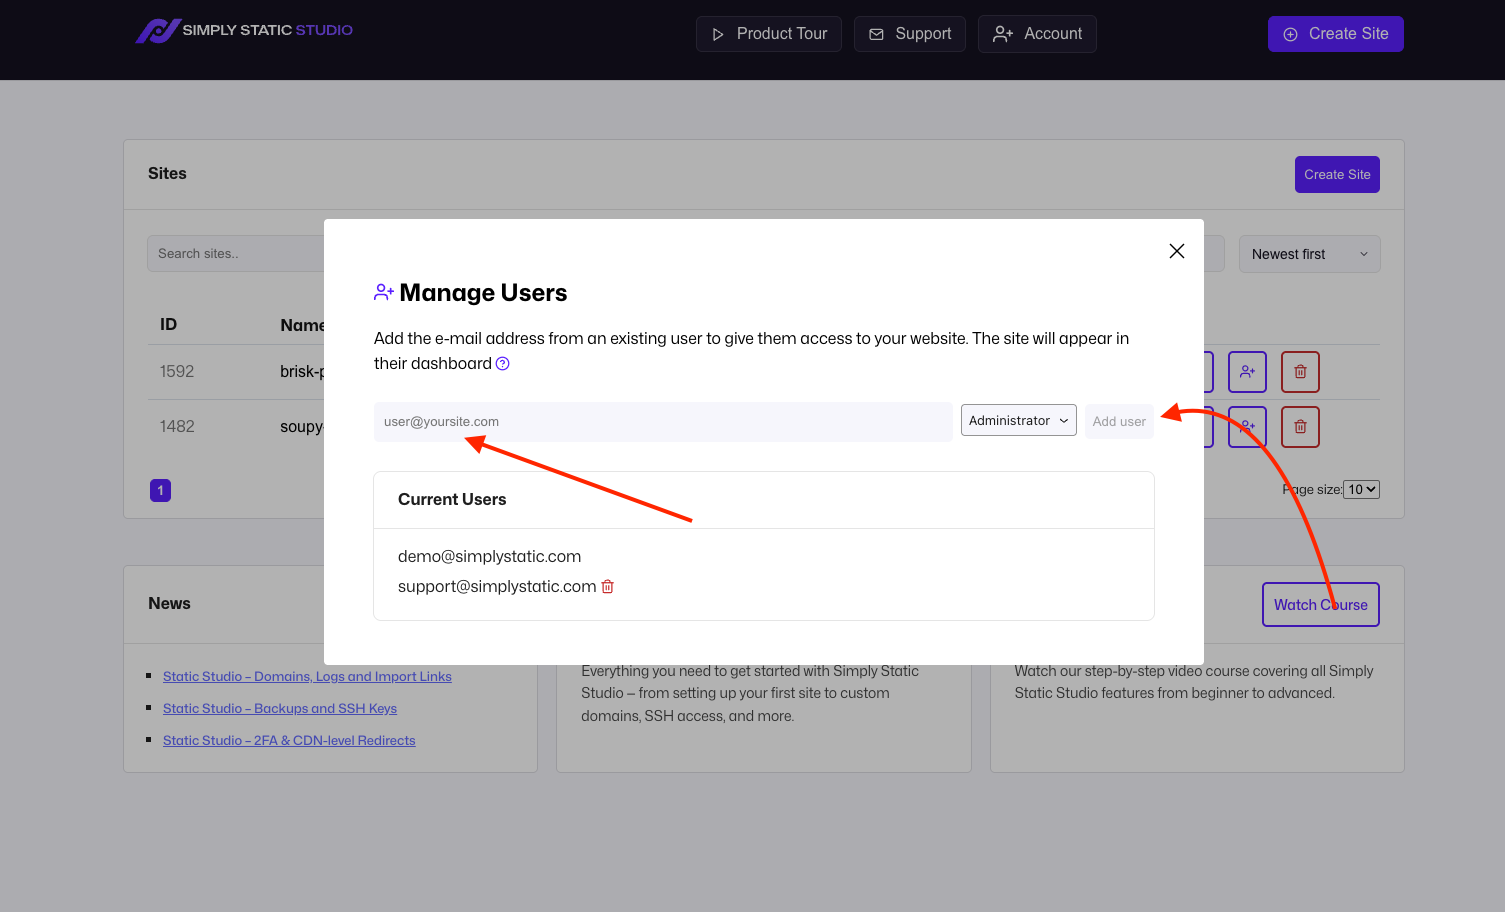Click the Manage Users heading icon
The image size is (1505, 912).
click(384, 292)
